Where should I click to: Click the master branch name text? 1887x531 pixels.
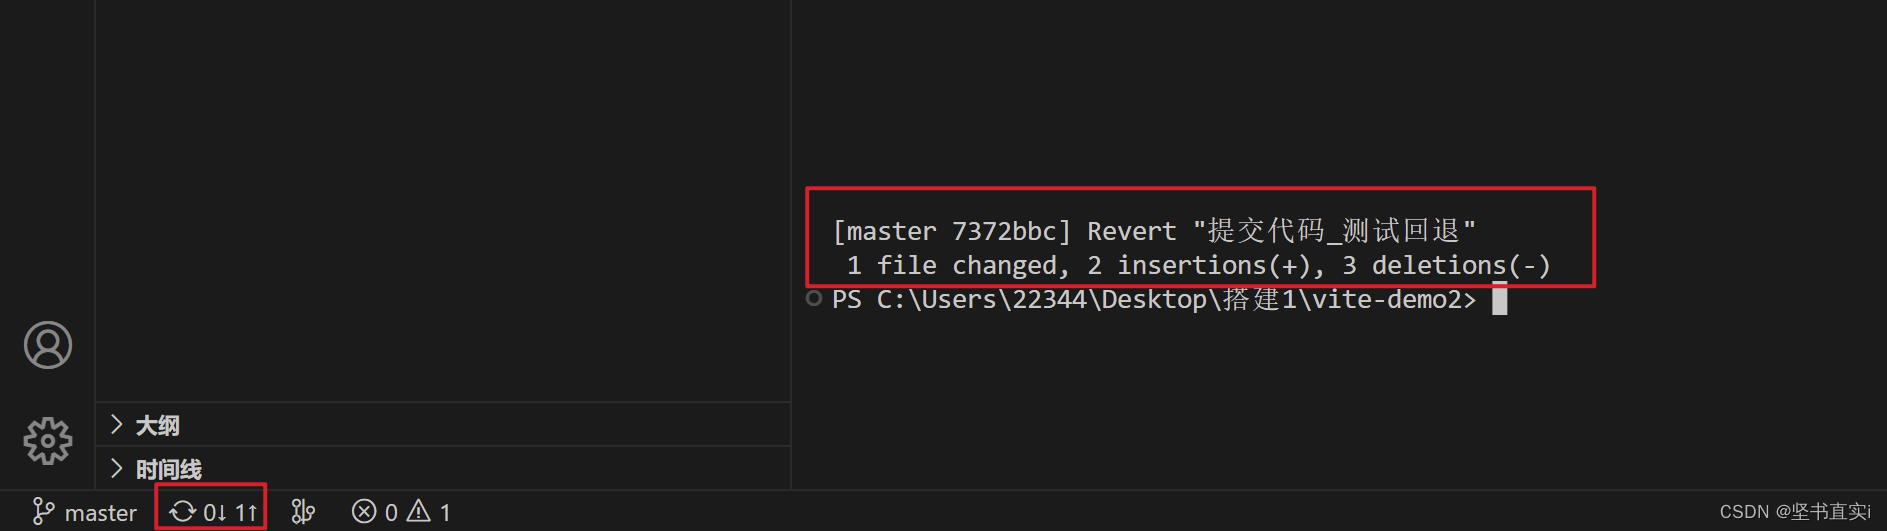pos(100,513)
